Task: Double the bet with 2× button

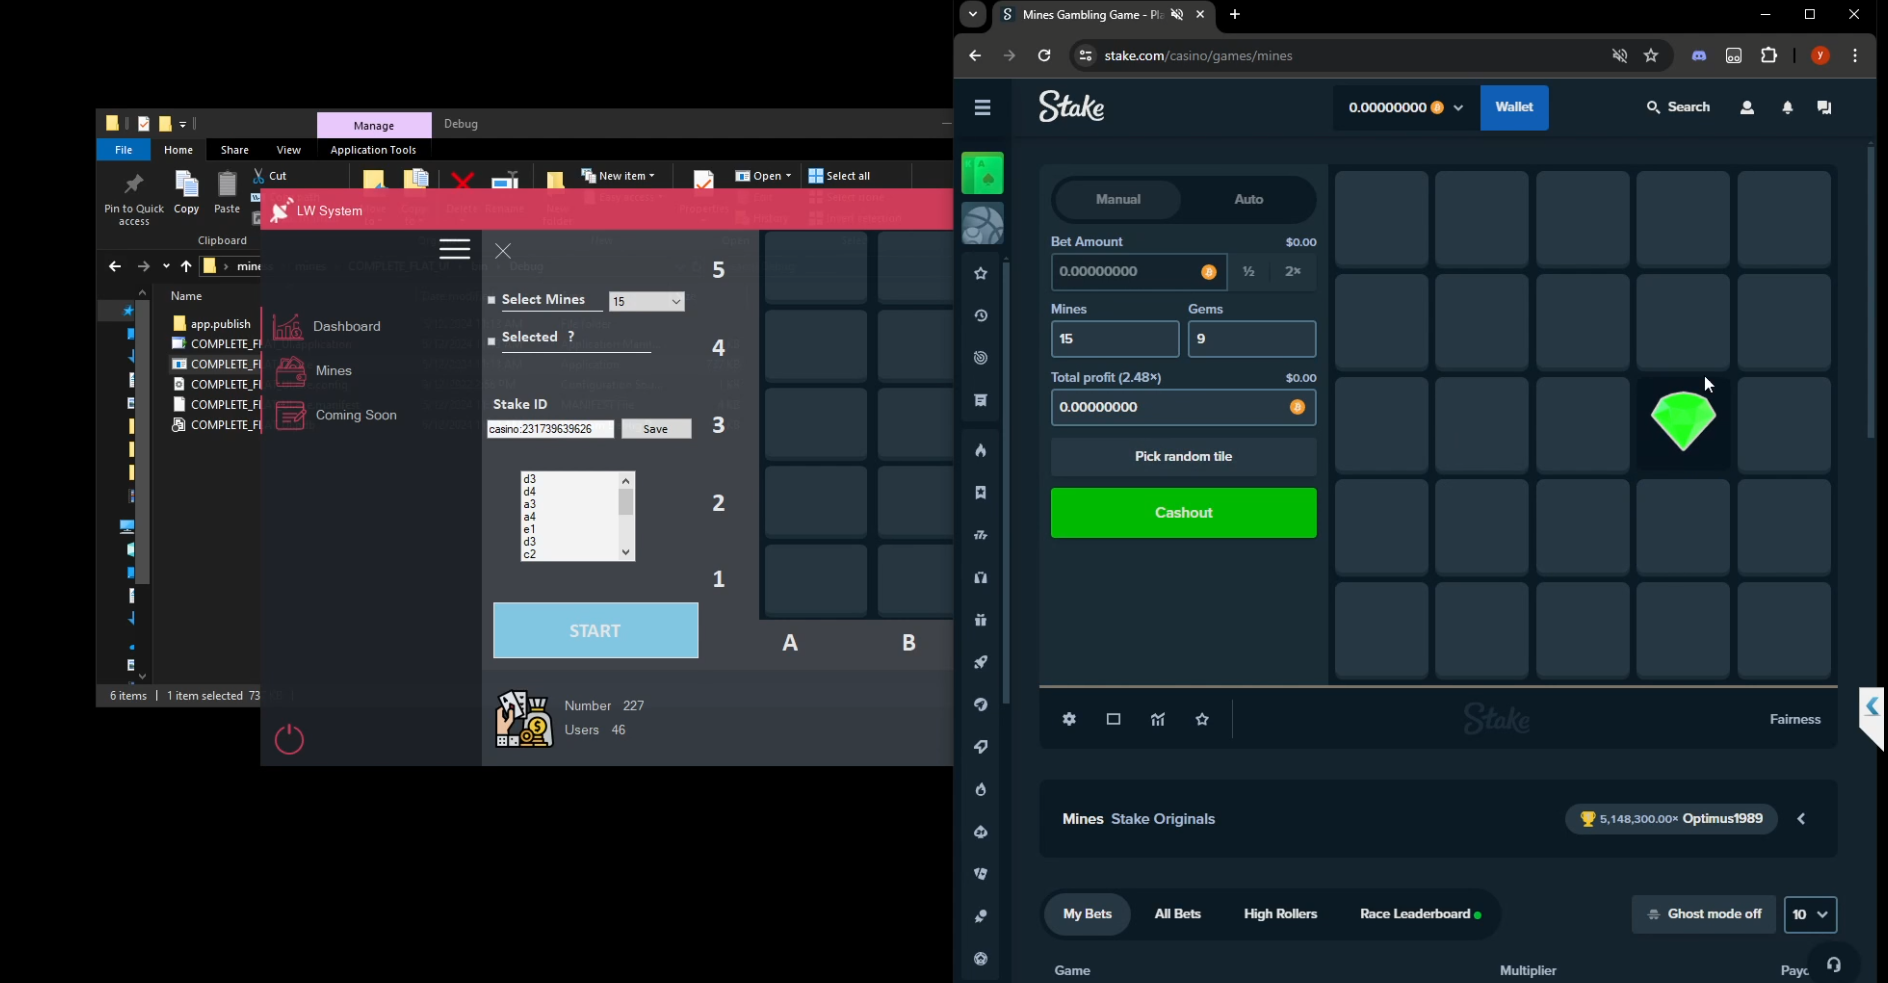Action: [x=1293, y=272]
